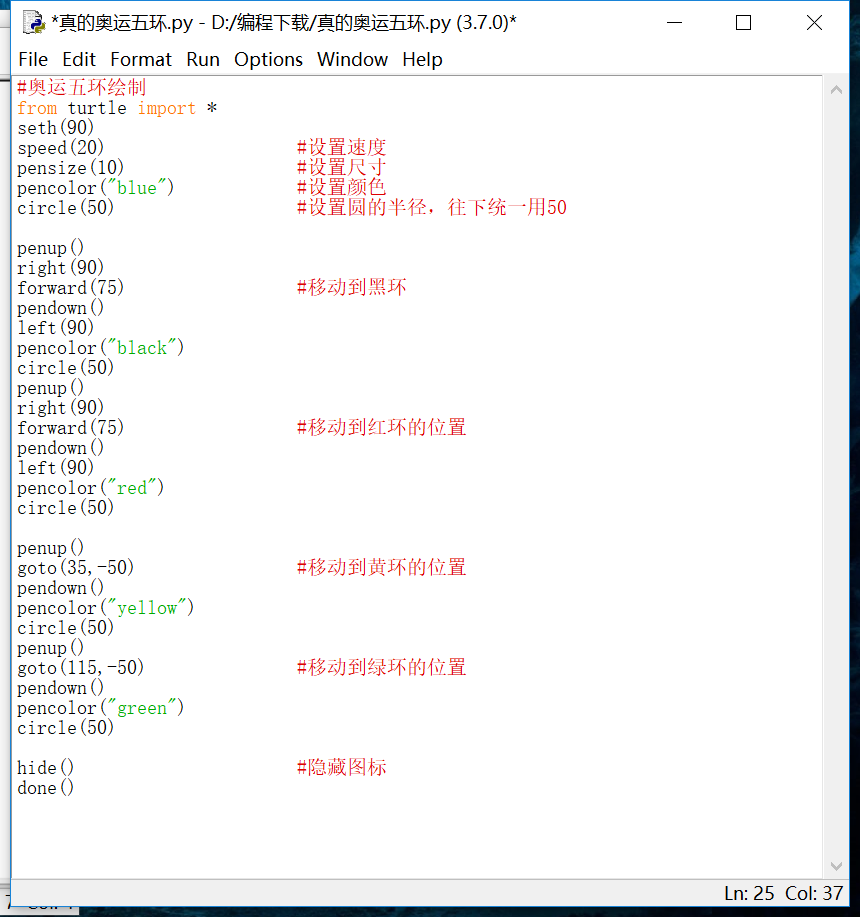This screenshot has width=860, height=917.
Task: Click the pencolor("blue") code line
Action: (98, 187)
